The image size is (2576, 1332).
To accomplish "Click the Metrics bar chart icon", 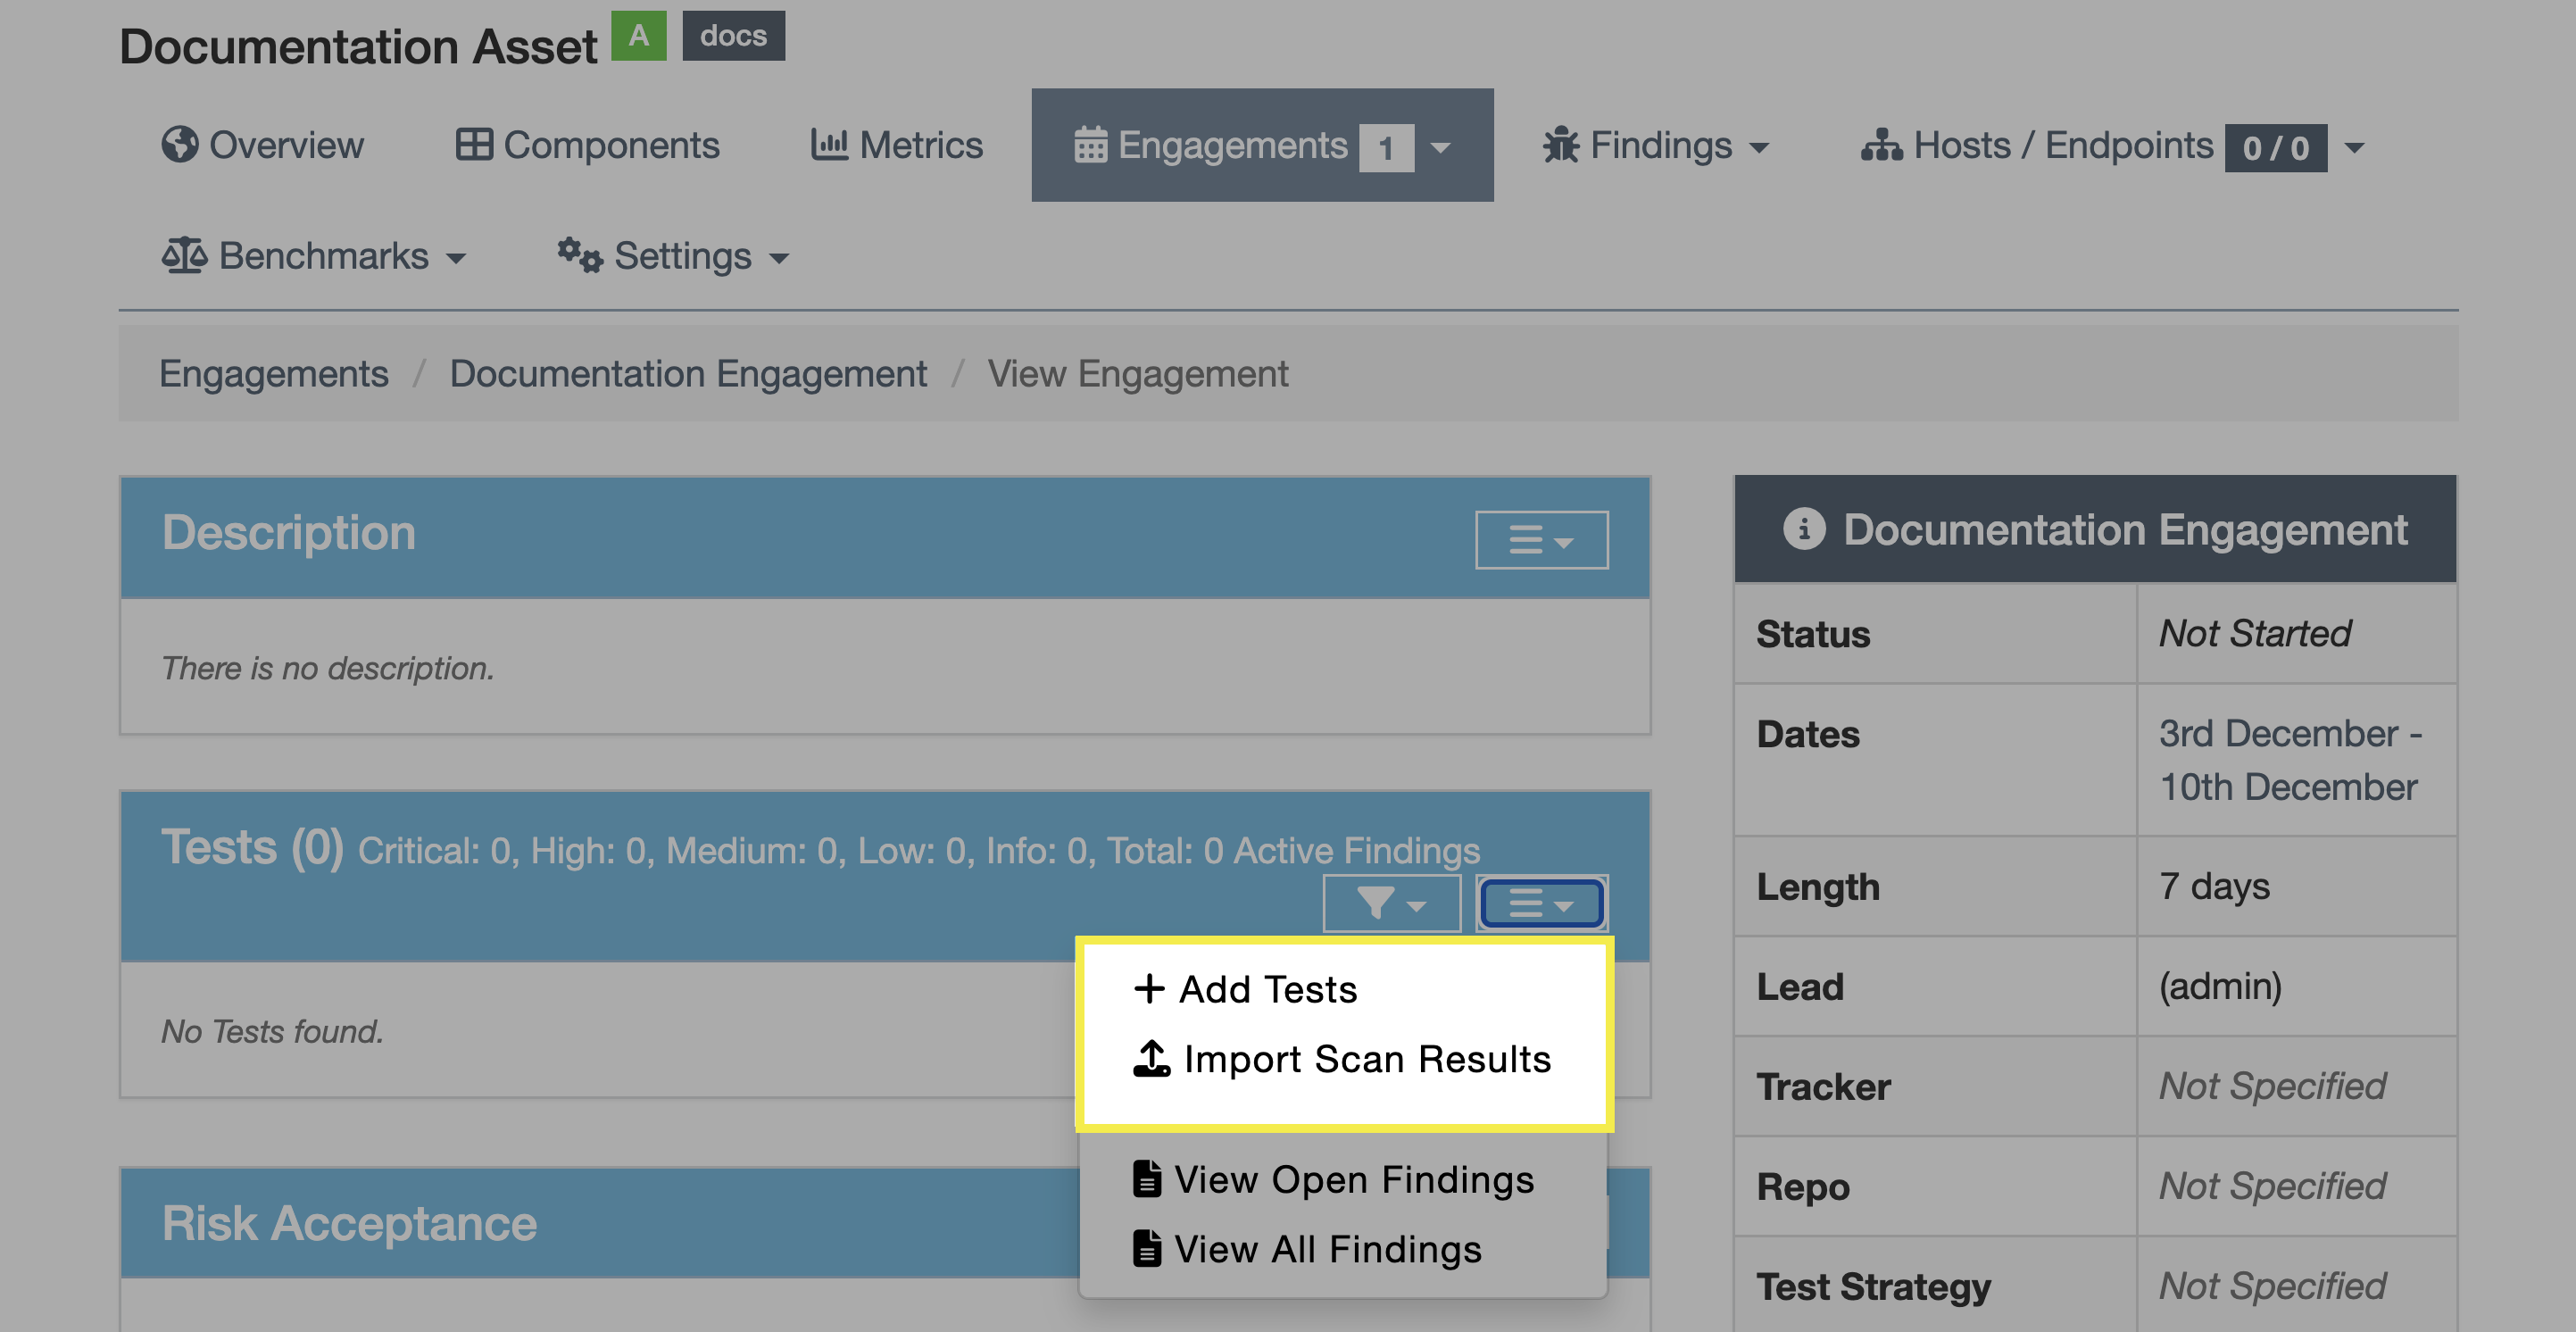I will click(x=829, y=145).
